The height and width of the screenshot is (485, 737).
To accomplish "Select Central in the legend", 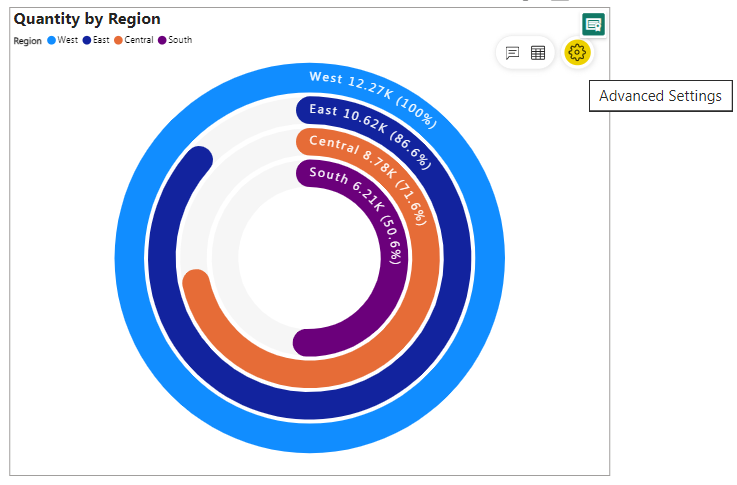I will [x=119, y=40].
